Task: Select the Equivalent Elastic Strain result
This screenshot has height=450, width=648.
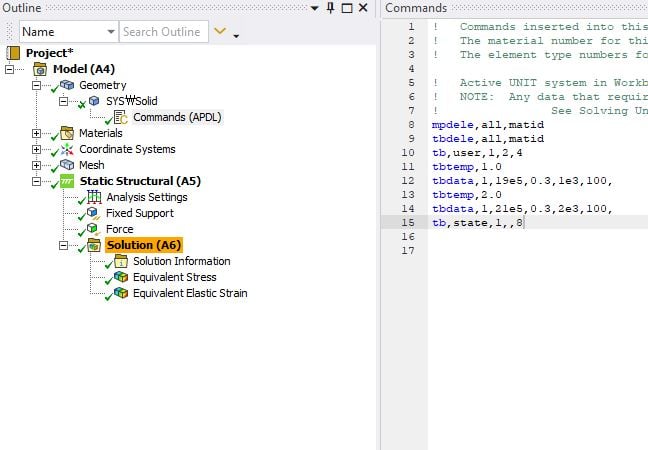Action: tap(190, 293)
